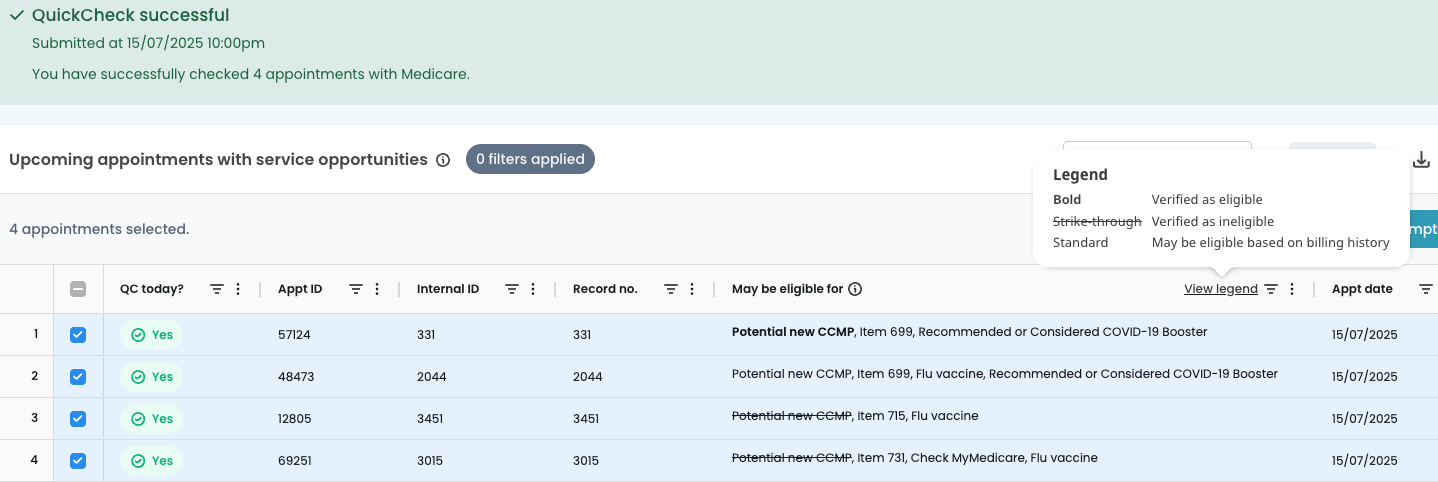Click row number 3 cell
Screen dimensions: 1438x482
pos(34,418)
